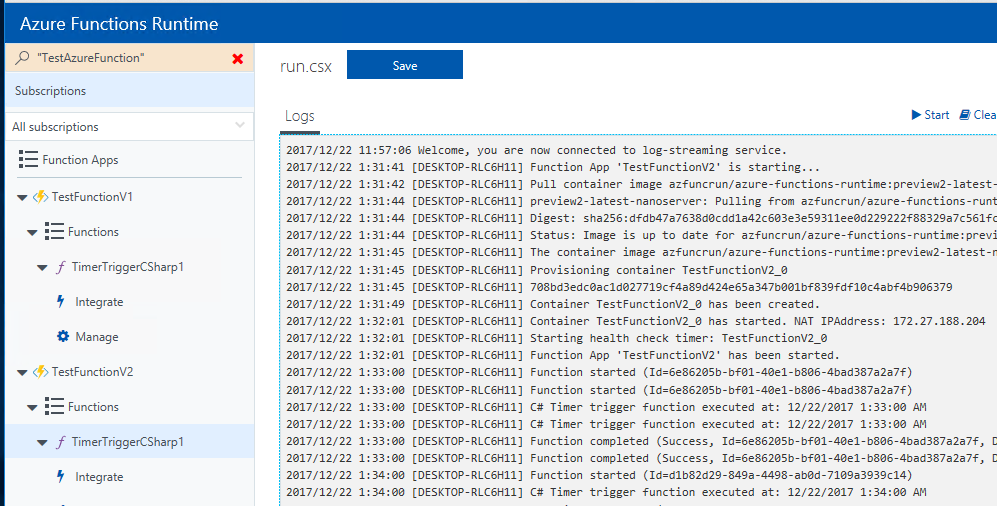Click the "Pull container image" log line
Screen dimensions: 997x506
tap(641, 184)
